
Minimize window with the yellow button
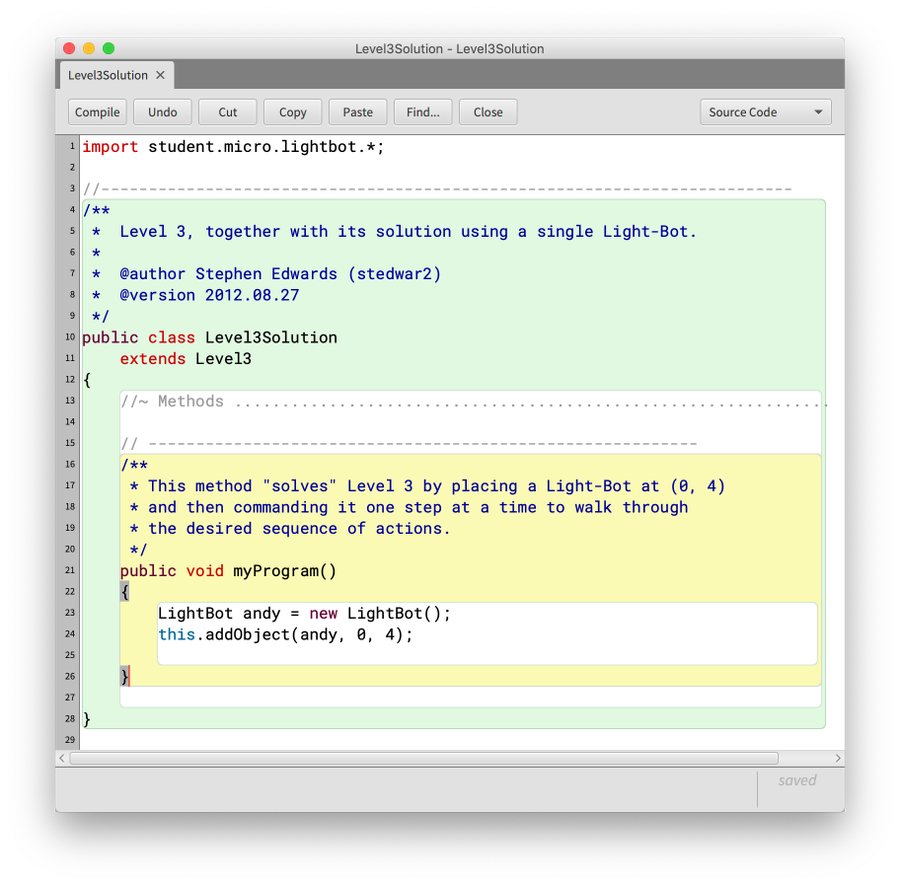pos(89,48)
